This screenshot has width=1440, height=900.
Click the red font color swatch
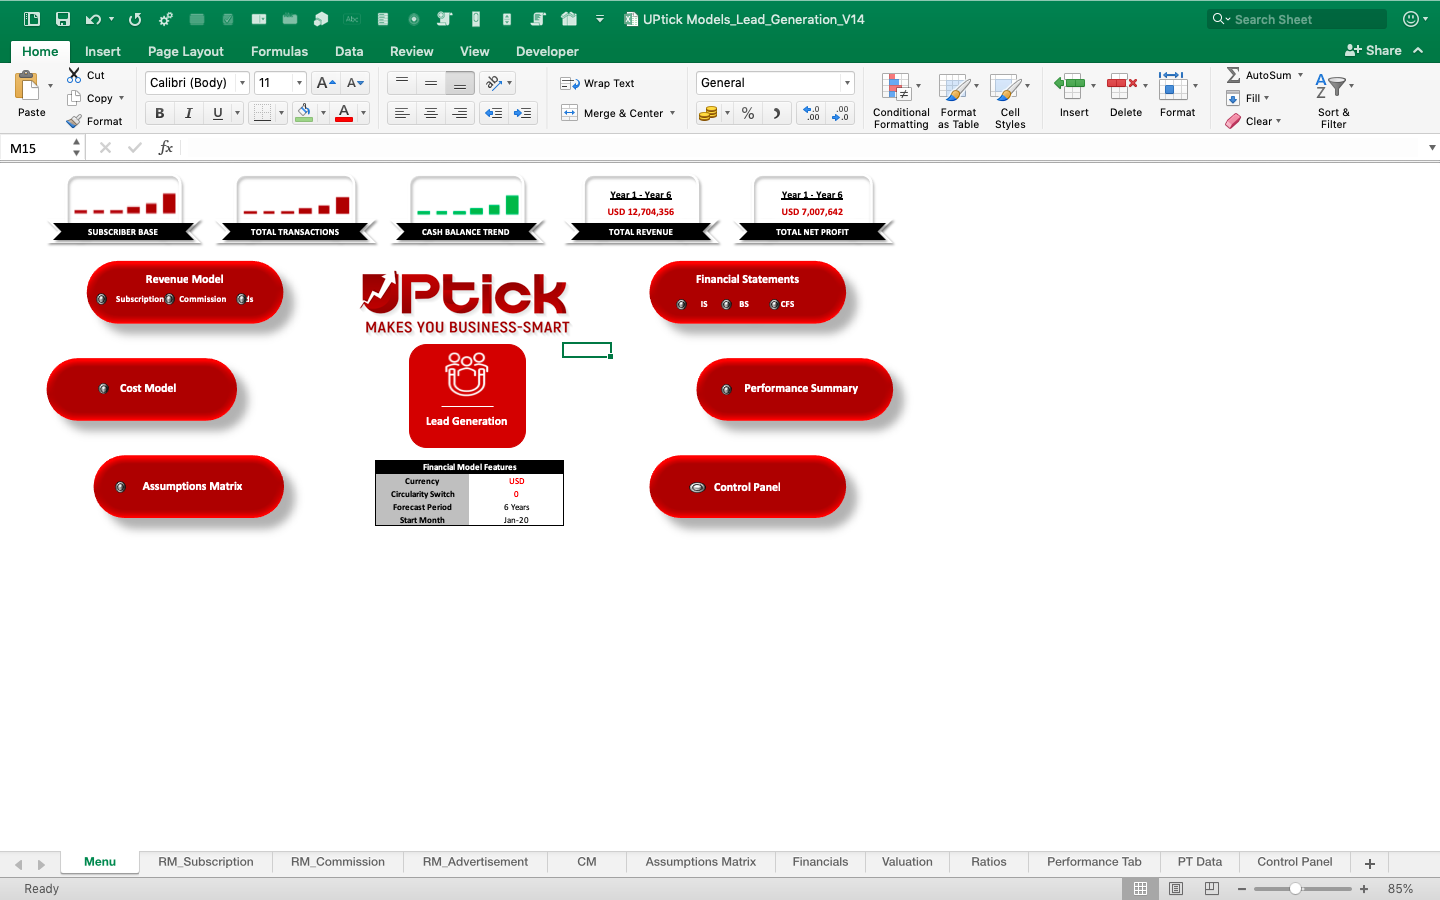click(x=344, y=113)
